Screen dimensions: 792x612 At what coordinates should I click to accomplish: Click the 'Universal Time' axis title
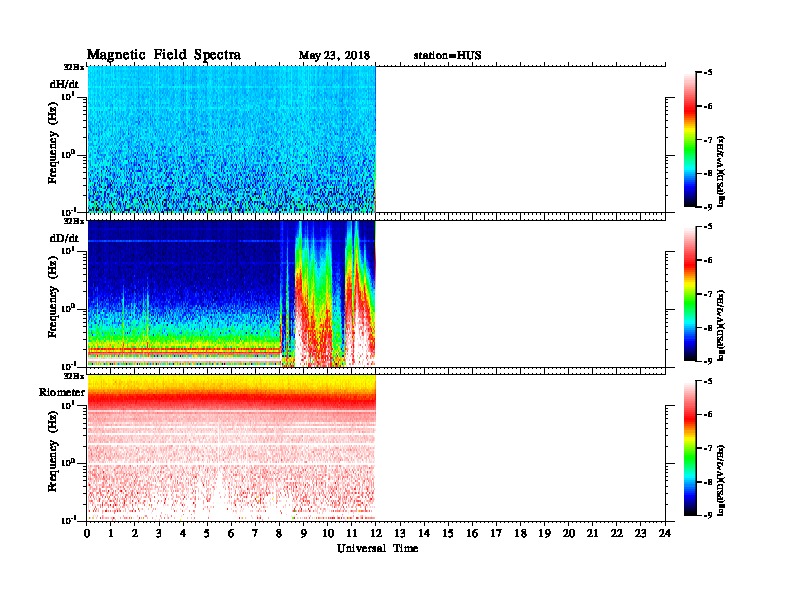377,548
